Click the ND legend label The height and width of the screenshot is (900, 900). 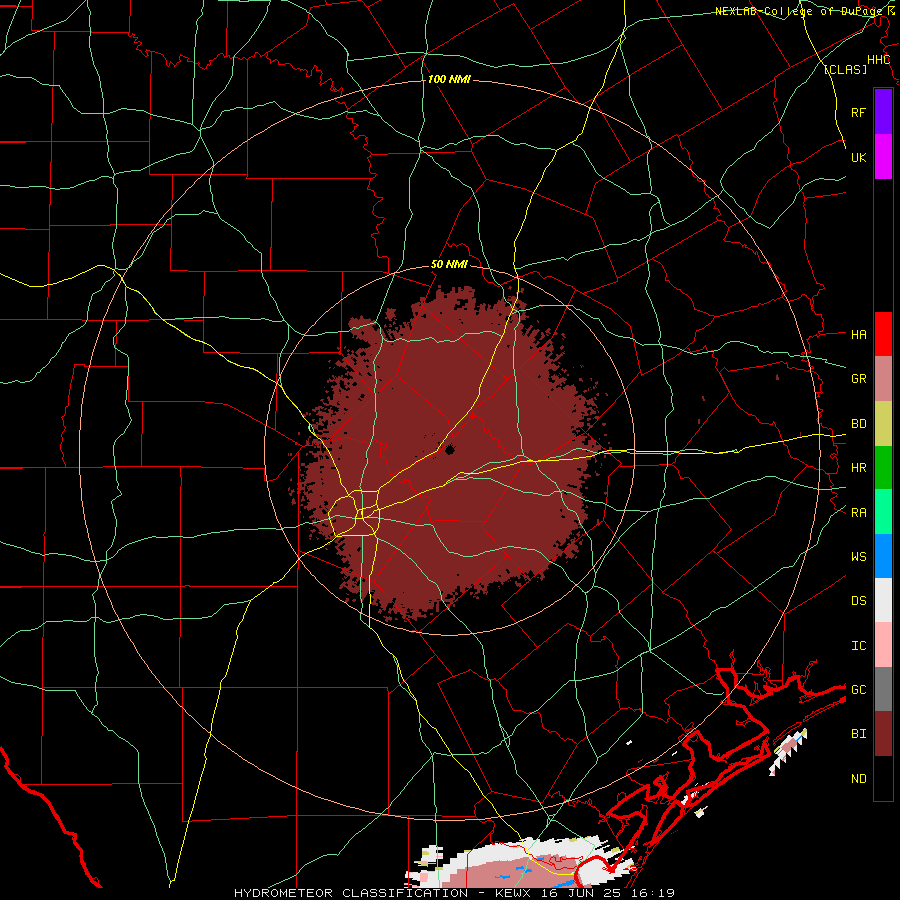click(x=858, y=779)
